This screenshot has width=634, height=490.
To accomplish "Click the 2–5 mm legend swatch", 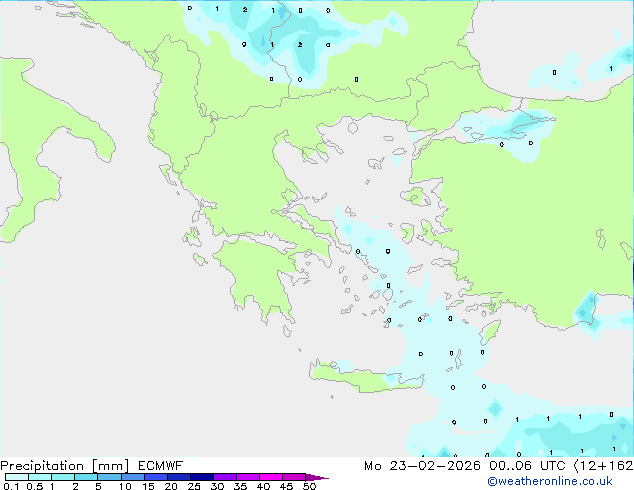I will pos(86,477).
